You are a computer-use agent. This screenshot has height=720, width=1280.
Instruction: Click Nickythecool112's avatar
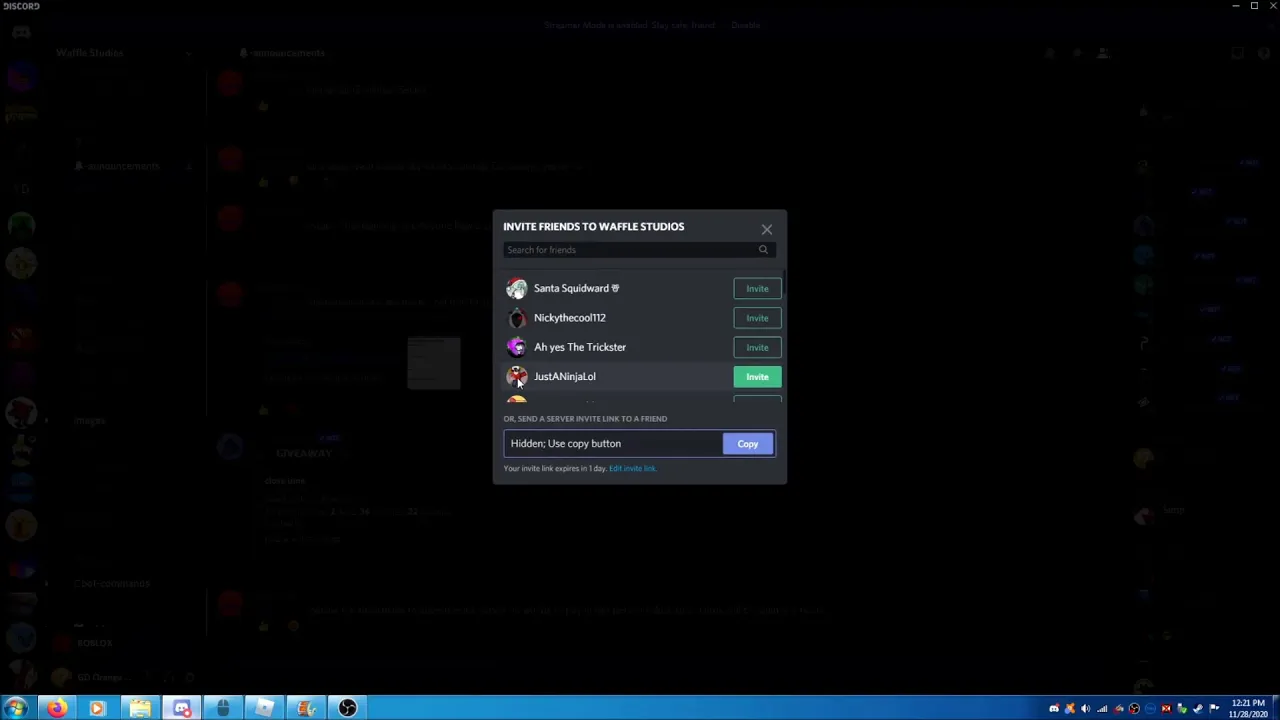(x=516, y=318)
